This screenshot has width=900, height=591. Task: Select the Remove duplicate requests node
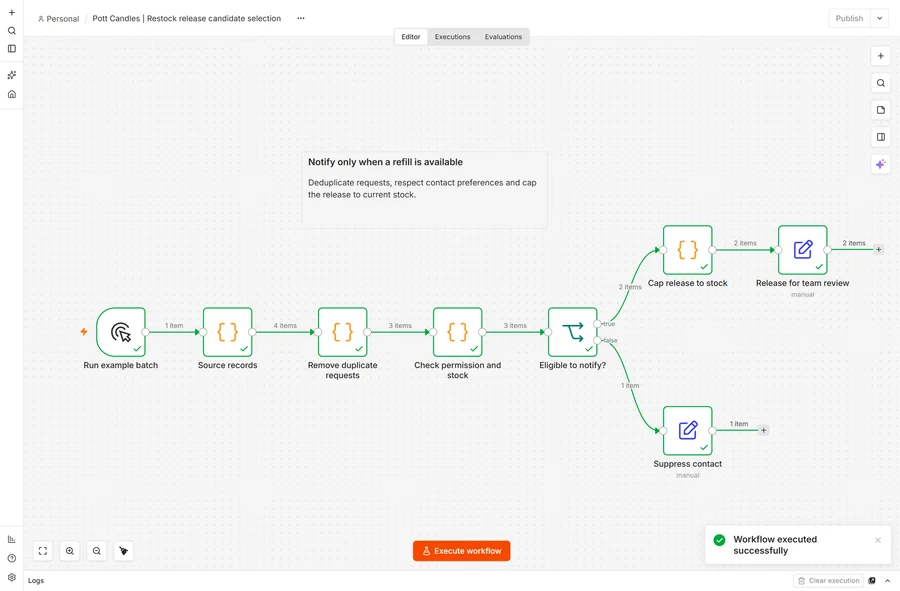(343, 332)
